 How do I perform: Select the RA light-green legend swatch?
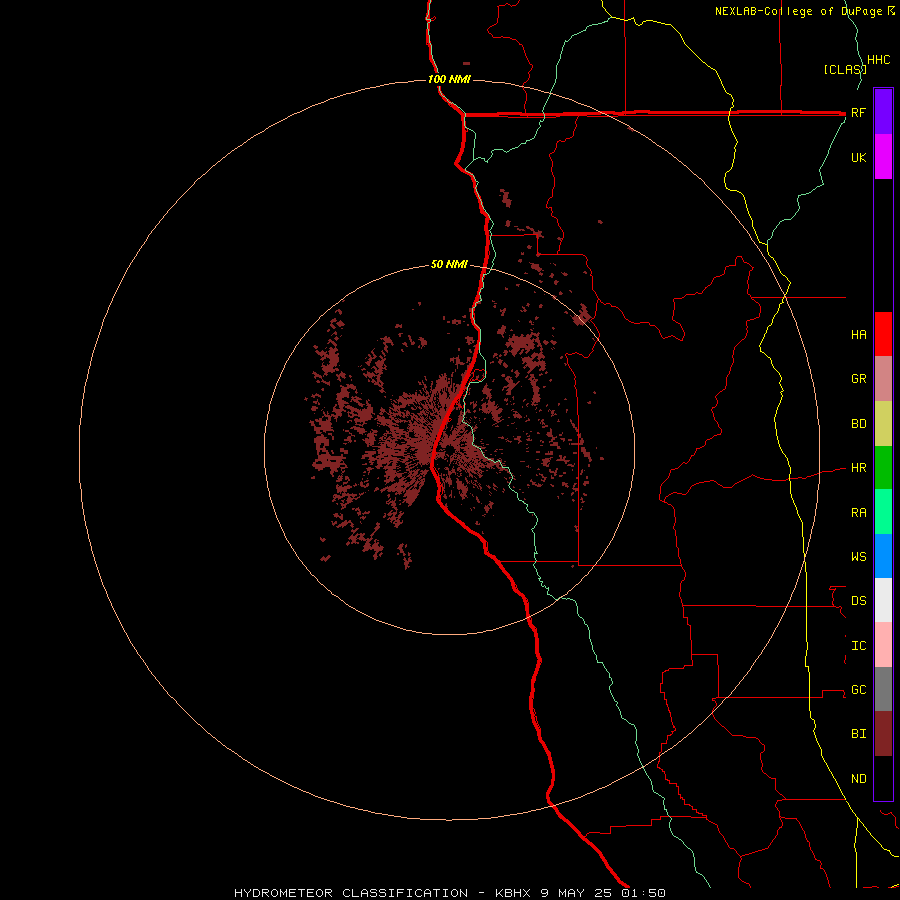coord(883,512)
